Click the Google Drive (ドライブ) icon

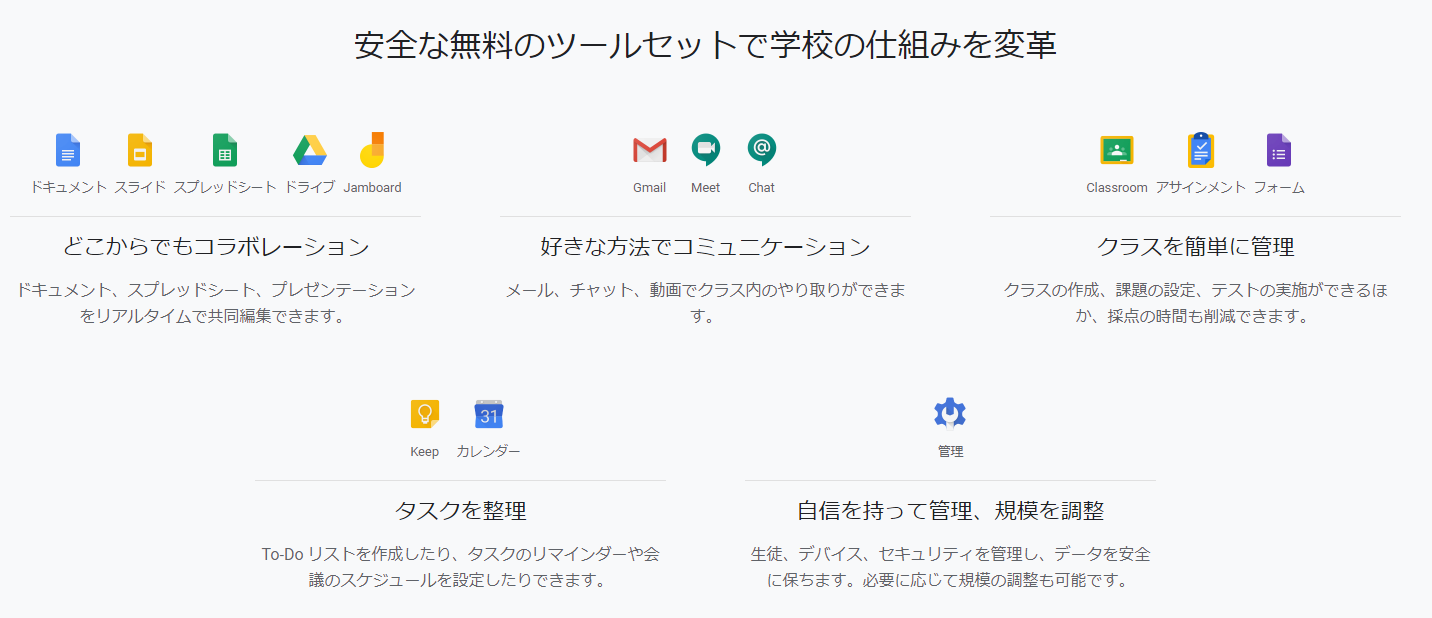310,150
